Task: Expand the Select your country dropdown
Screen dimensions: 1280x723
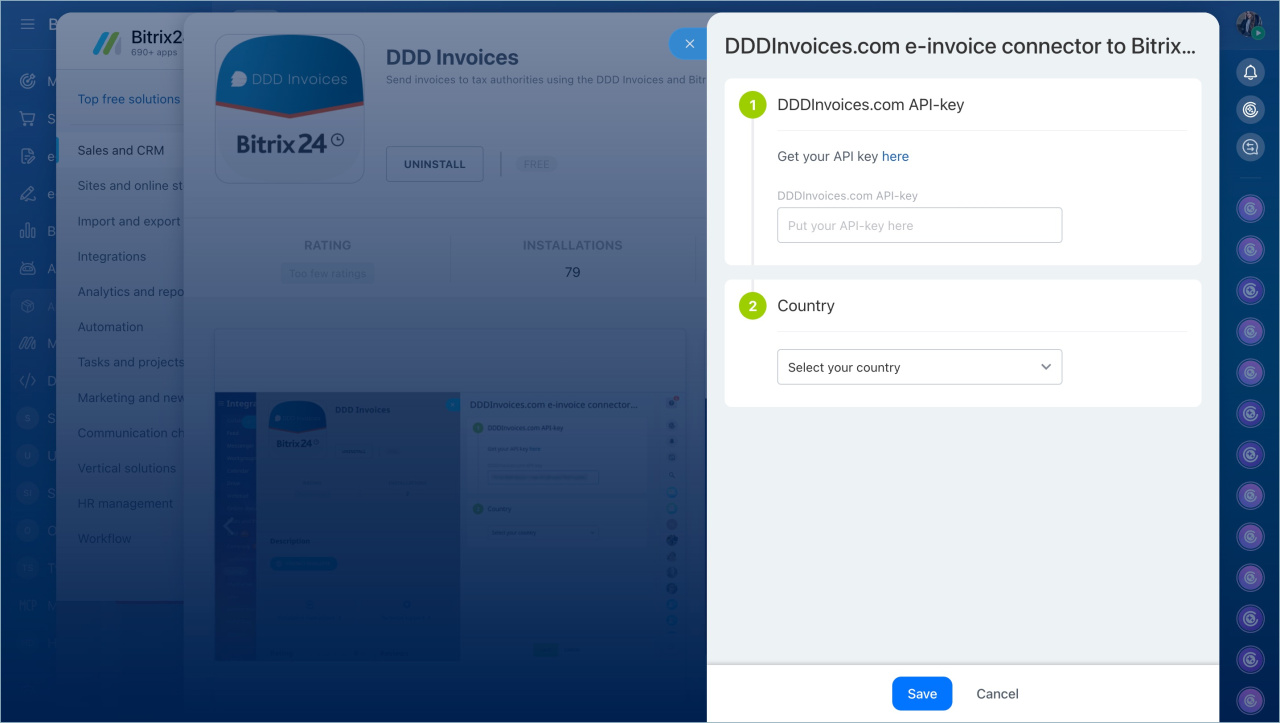Action: click(919, 367)
